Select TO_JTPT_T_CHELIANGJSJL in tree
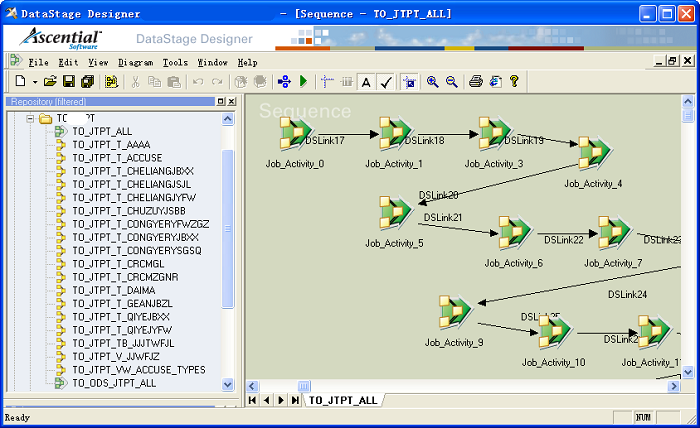Image resolution: width=700 pixels, height=428 pixels. [x=132, y=184]
